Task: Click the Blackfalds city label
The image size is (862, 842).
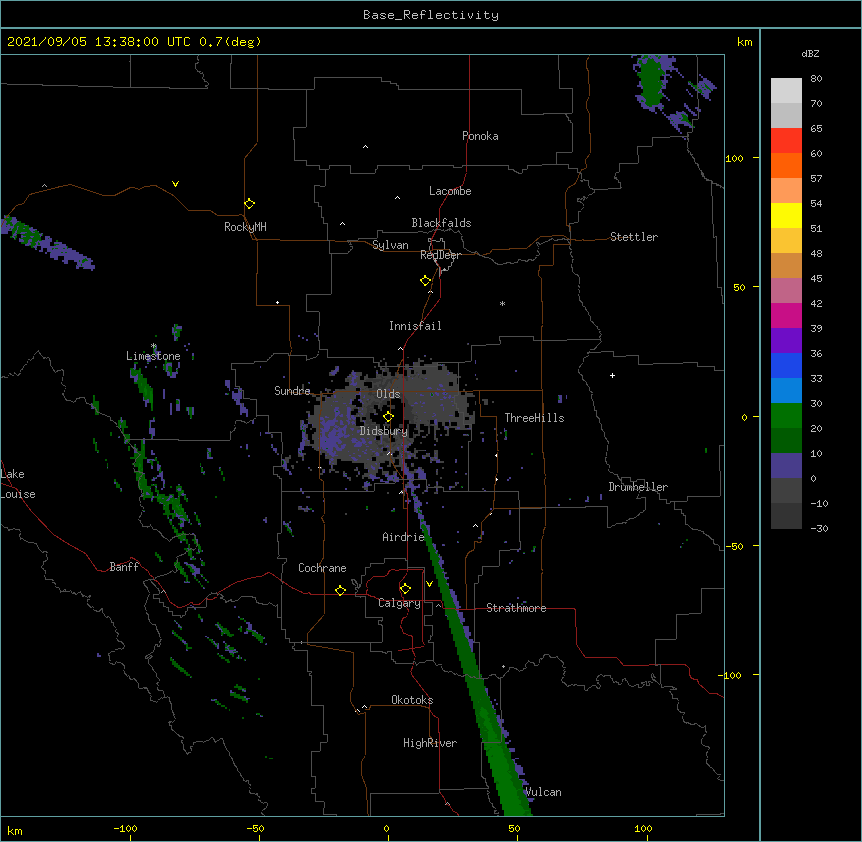Action: pyautogui.click(x=441, y=223)
